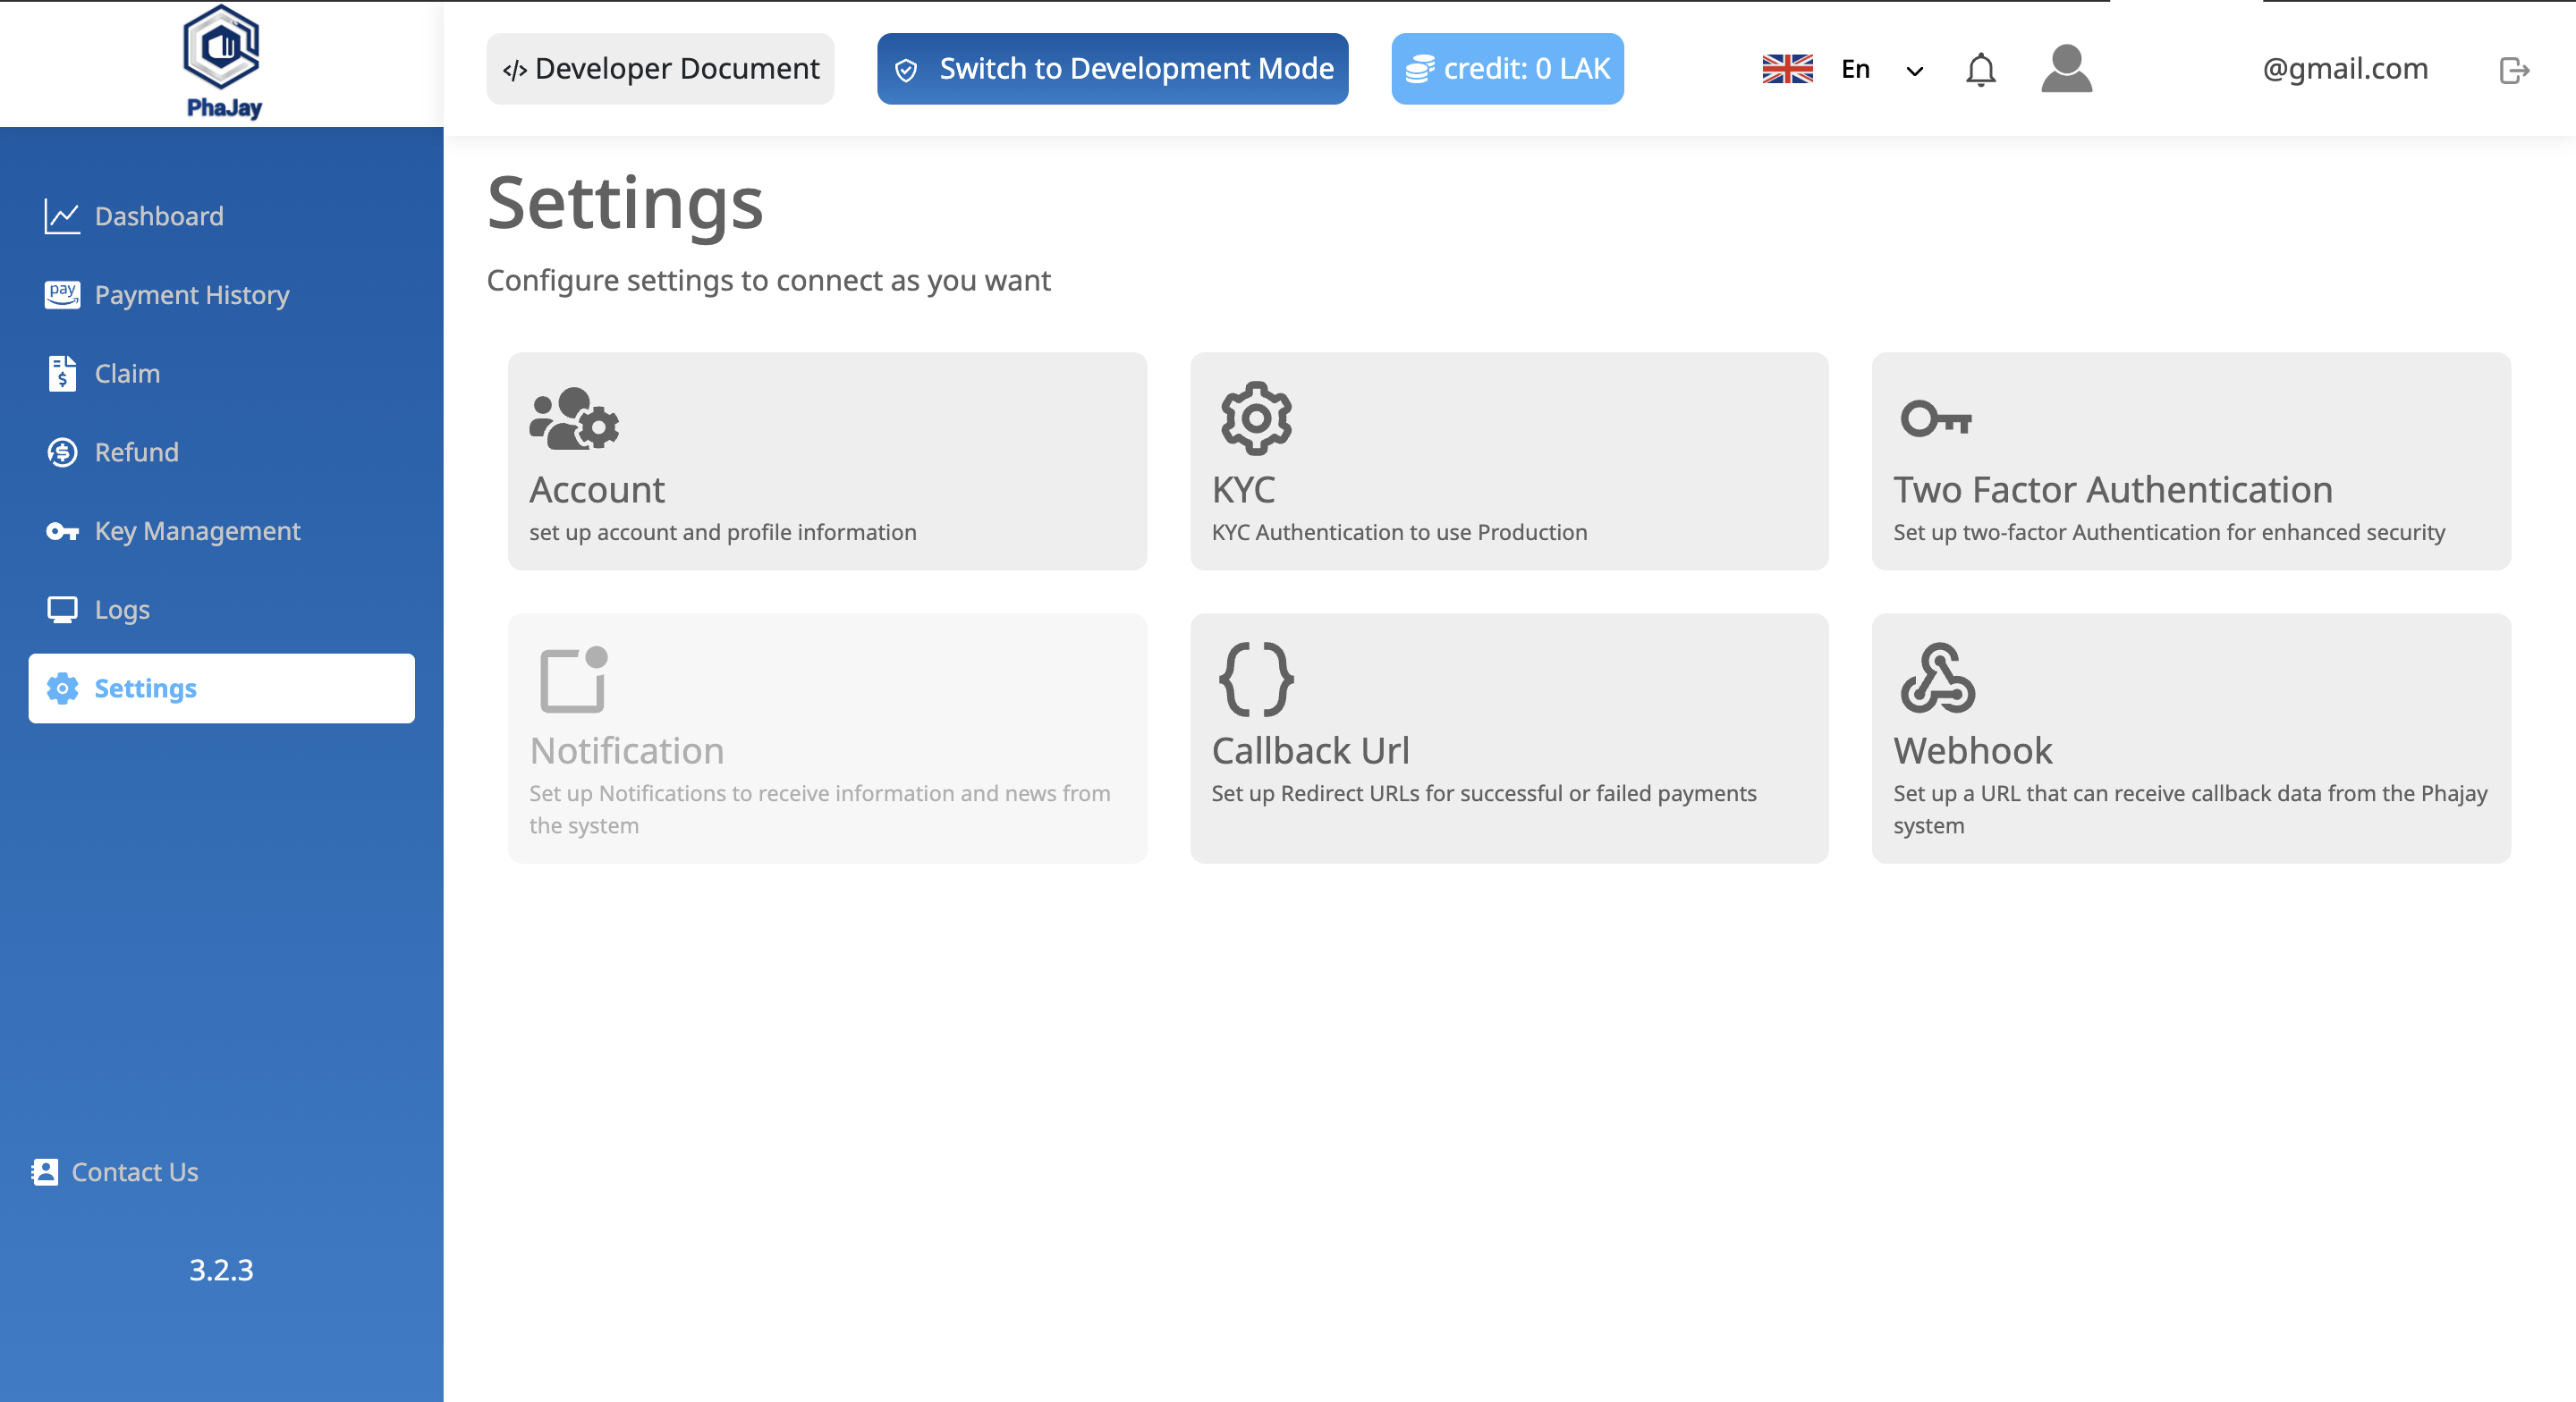The image size is (2576, 1402).
Task: Open the Account settings card
Action: tap(827, 461)
